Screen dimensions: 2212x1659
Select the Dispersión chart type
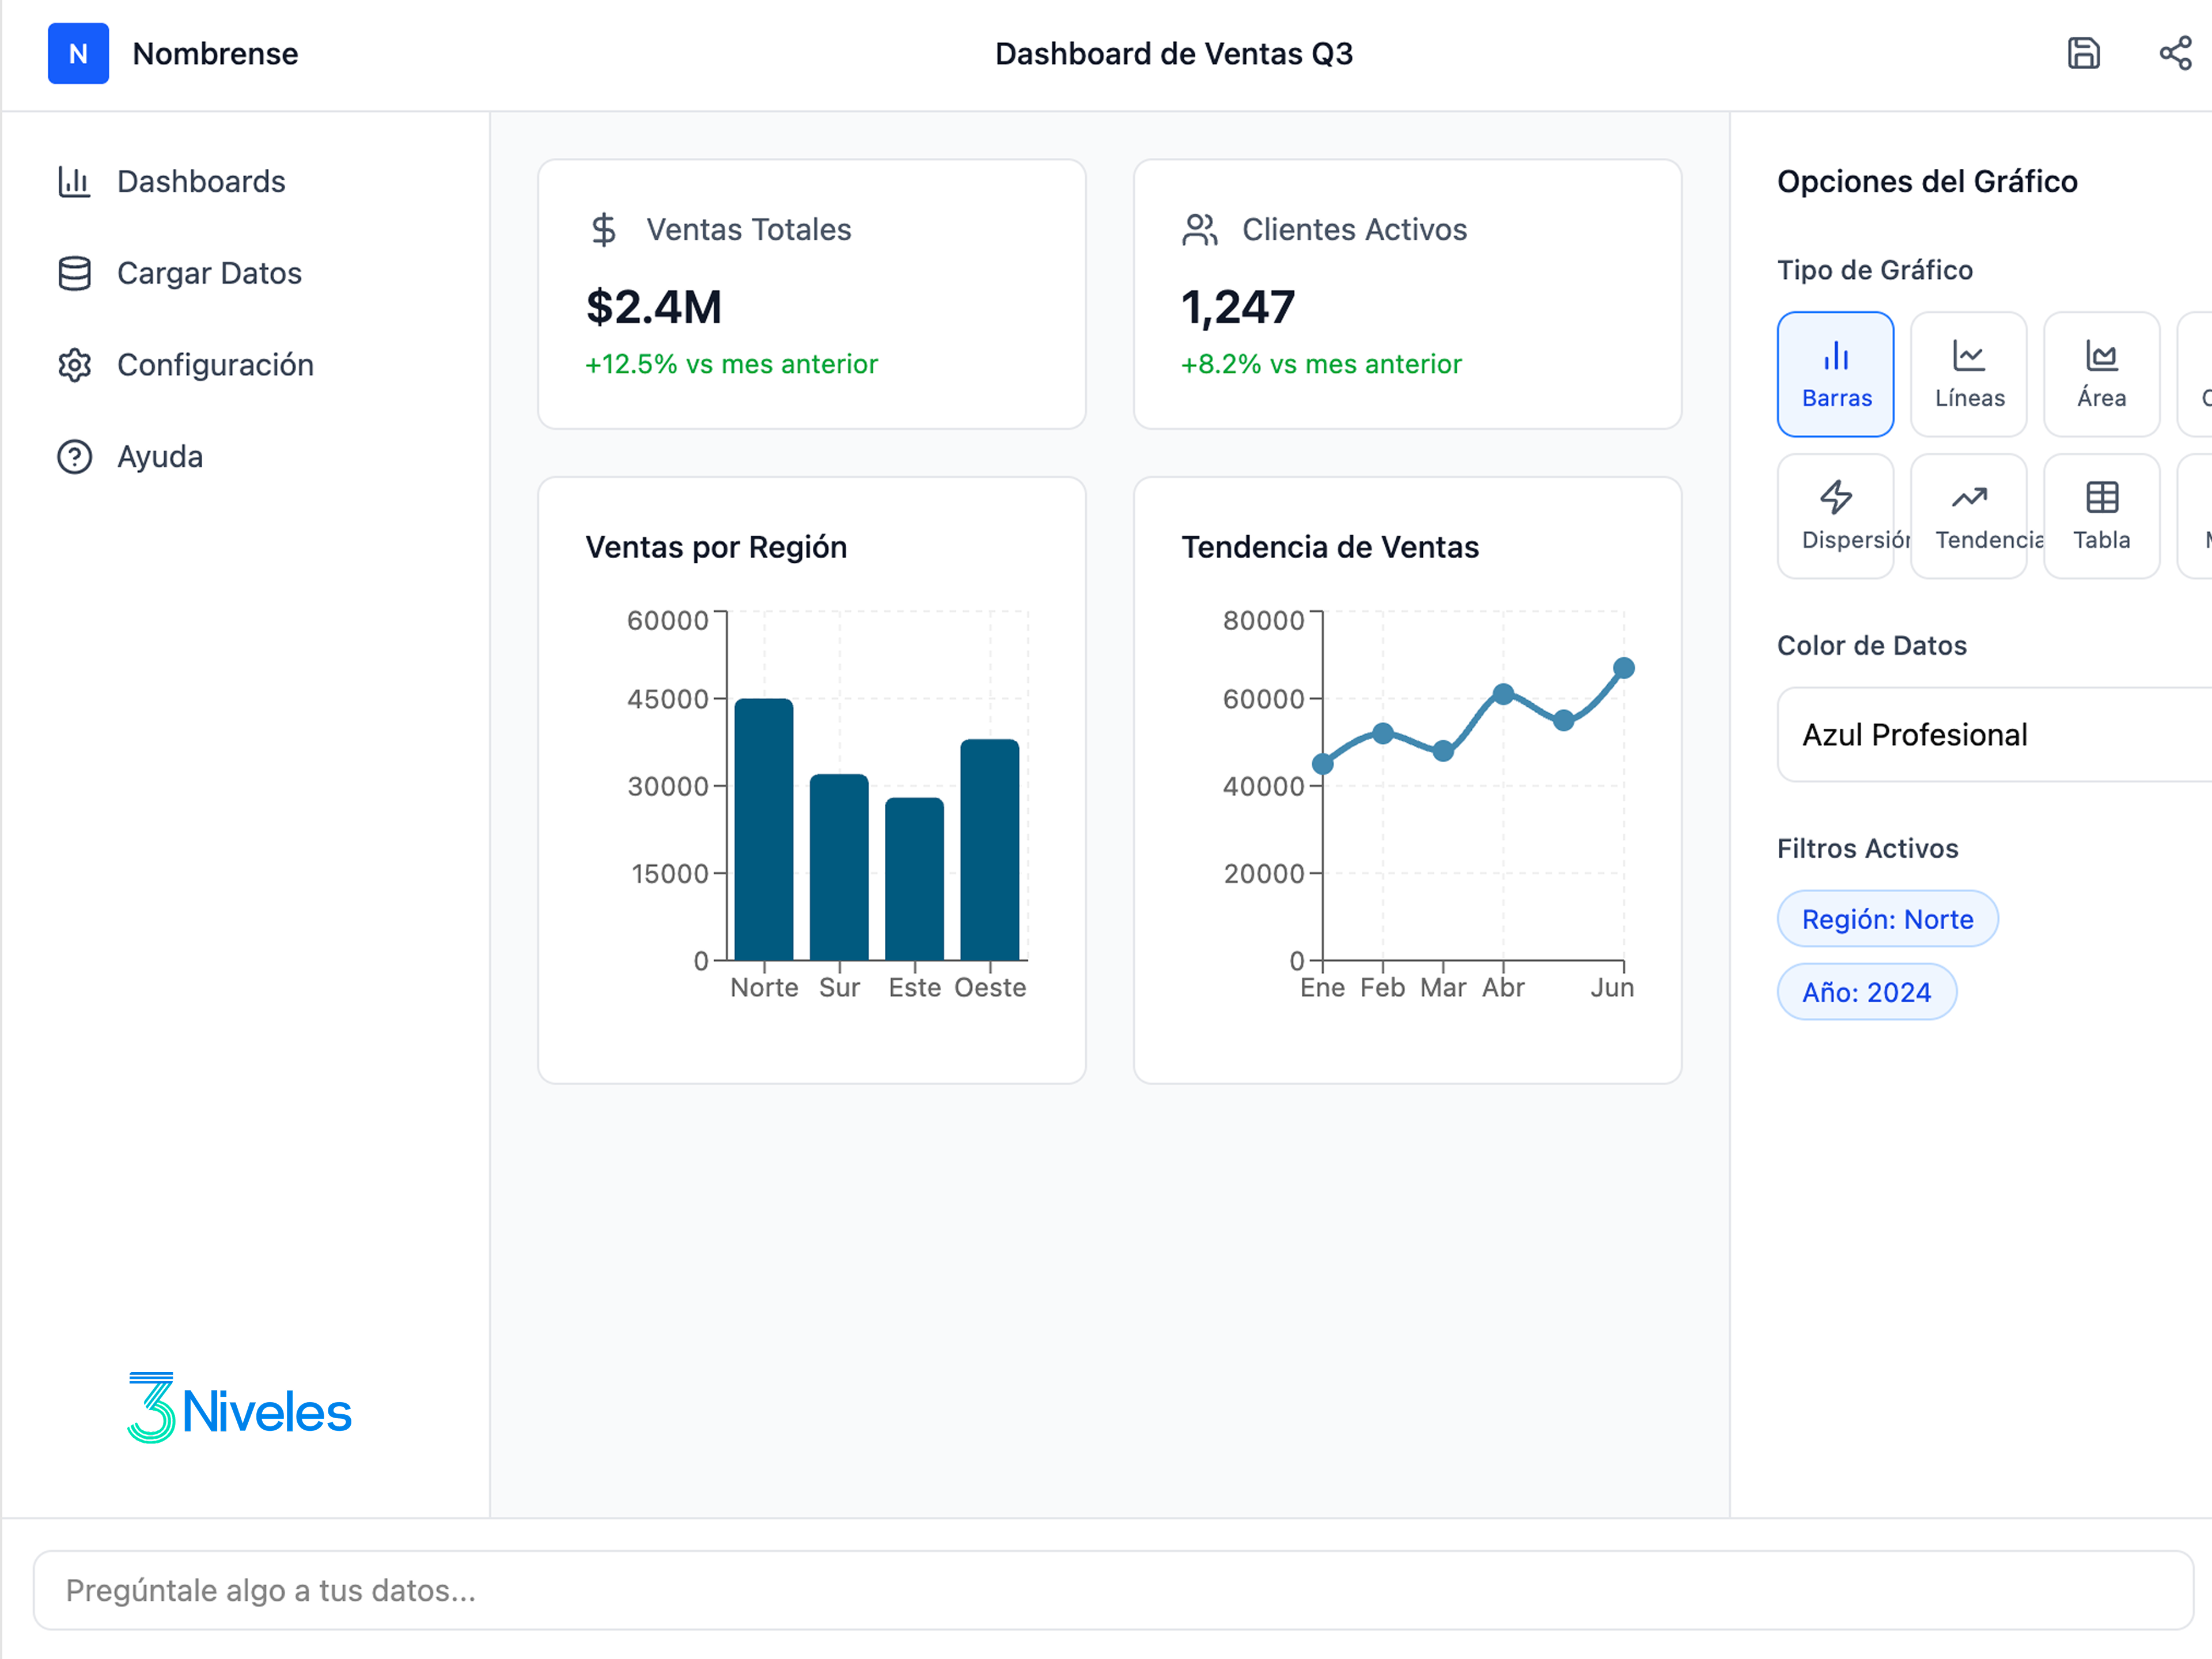point(1835,516)
